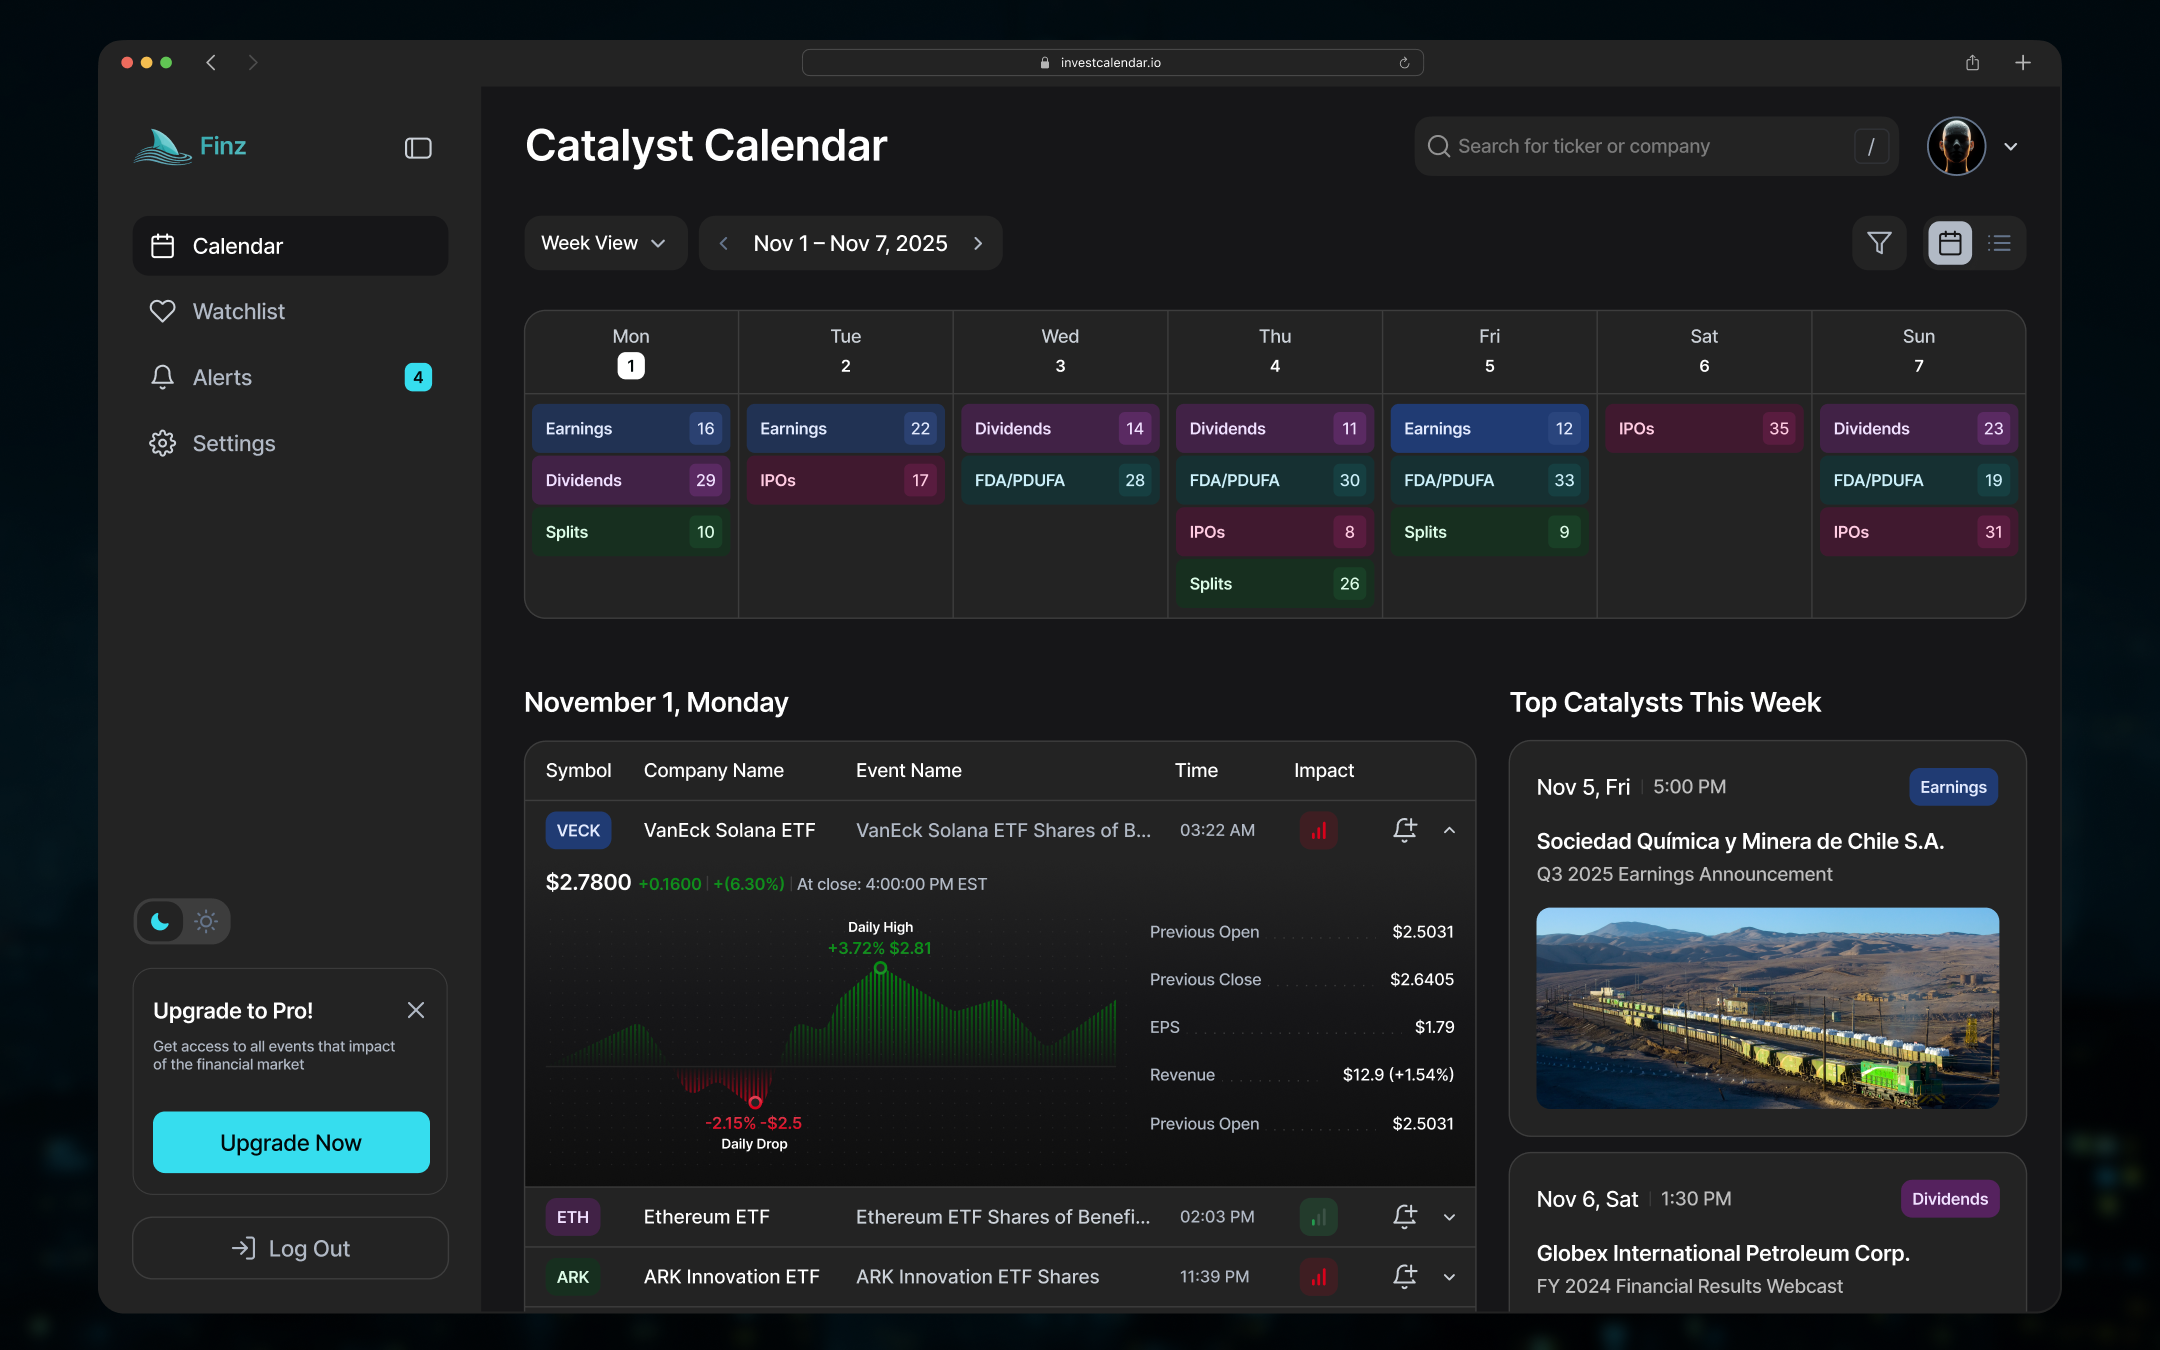The height and width of the screenshot is (1350, 2160).
Task: Switch to light mode with sun toggle
Action: coord(204,921)
